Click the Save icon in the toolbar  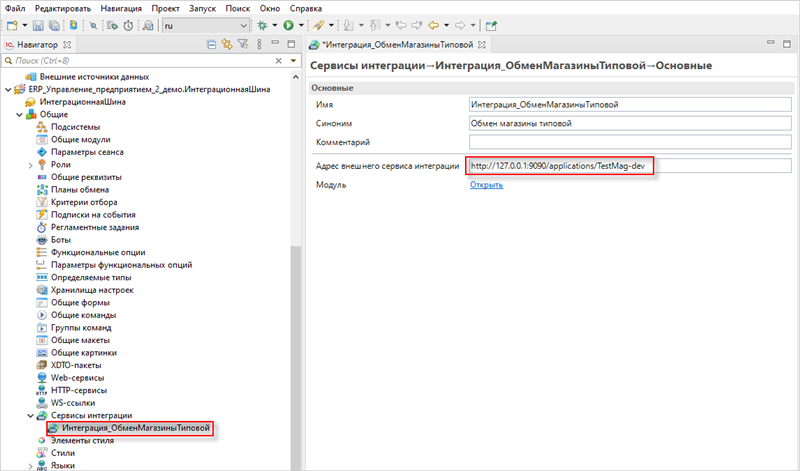coord(39,24)
